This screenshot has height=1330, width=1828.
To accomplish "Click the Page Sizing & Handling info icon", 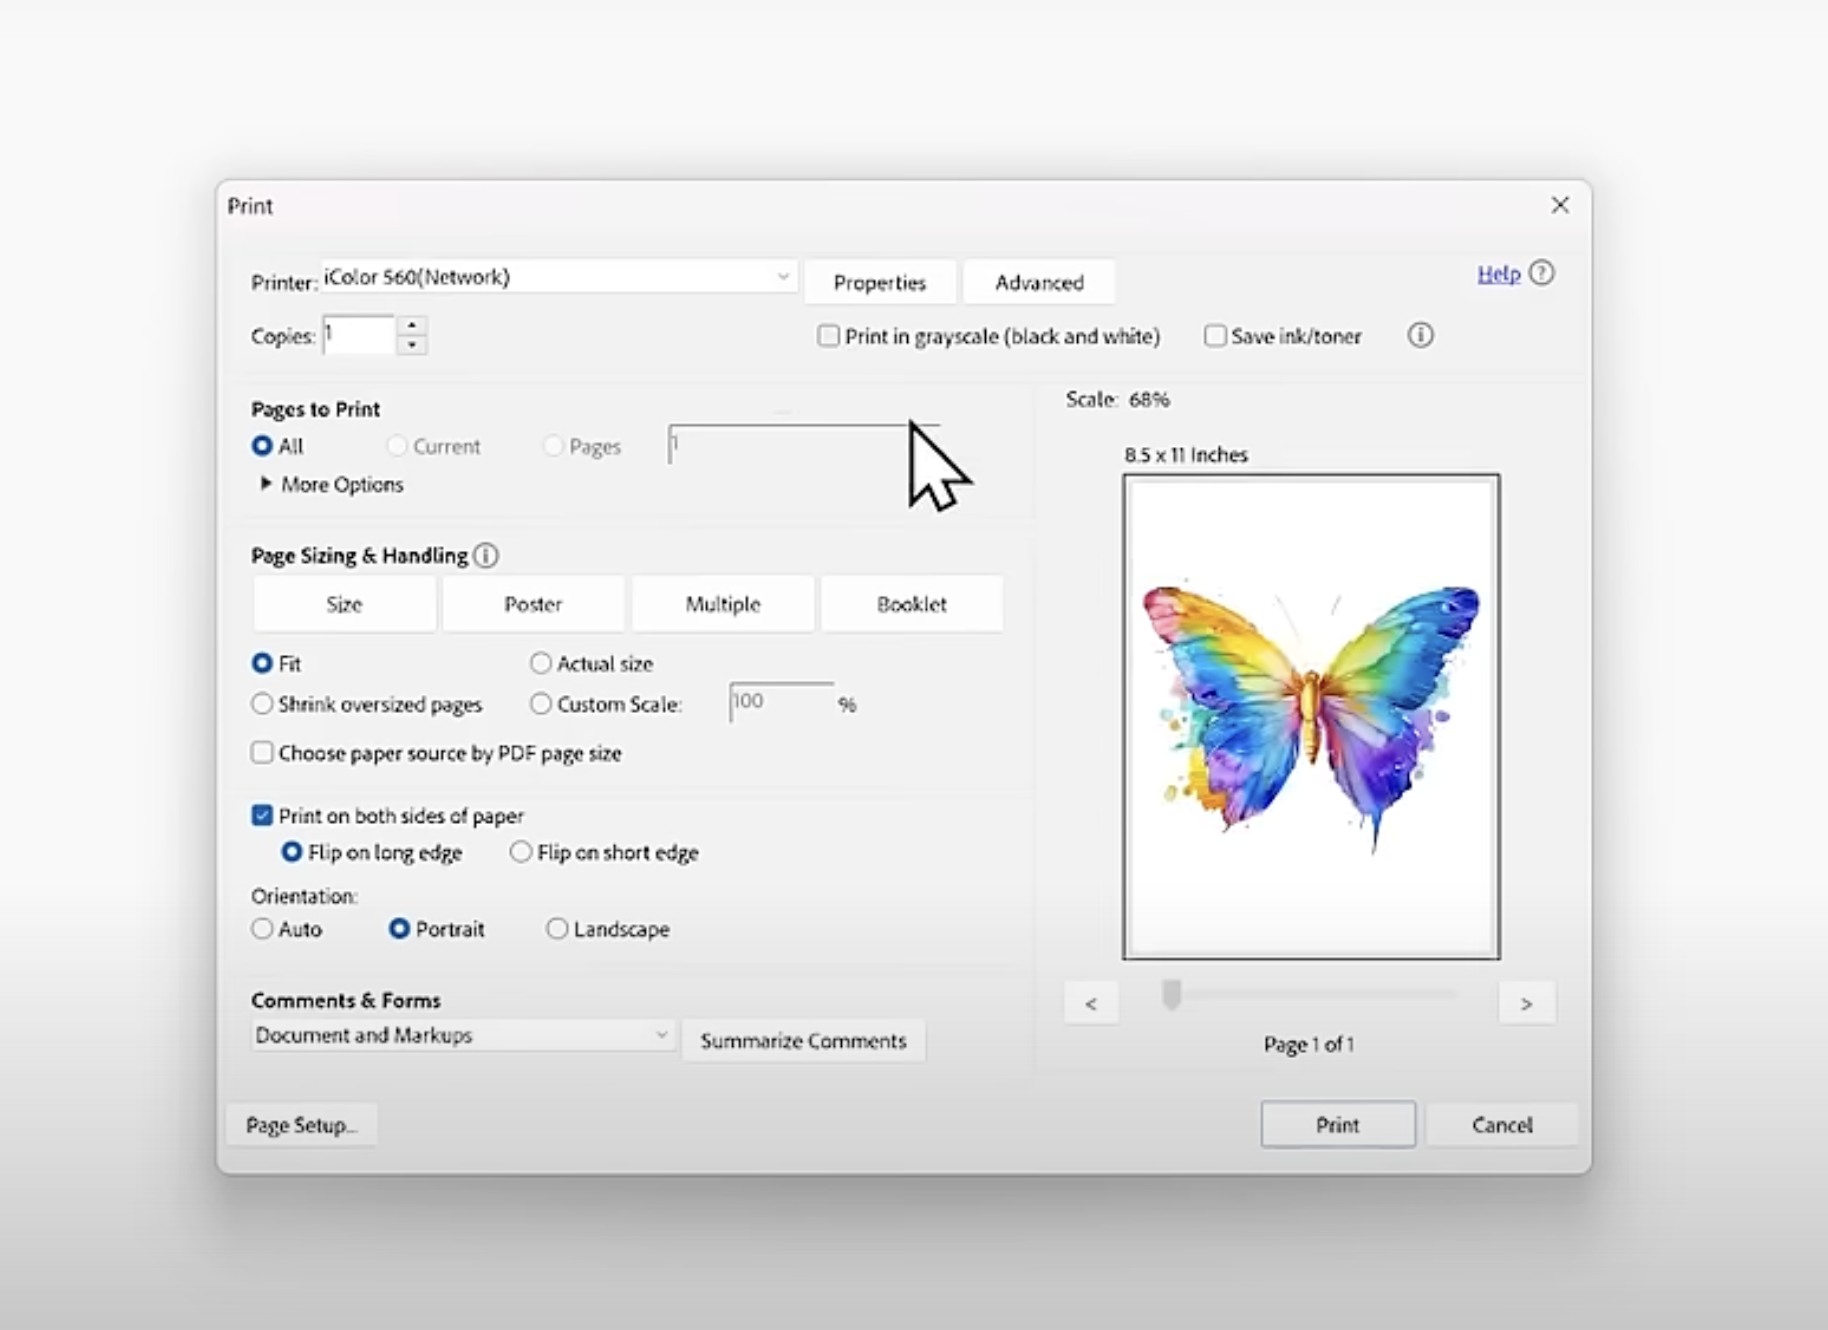I will coord(486,555).
